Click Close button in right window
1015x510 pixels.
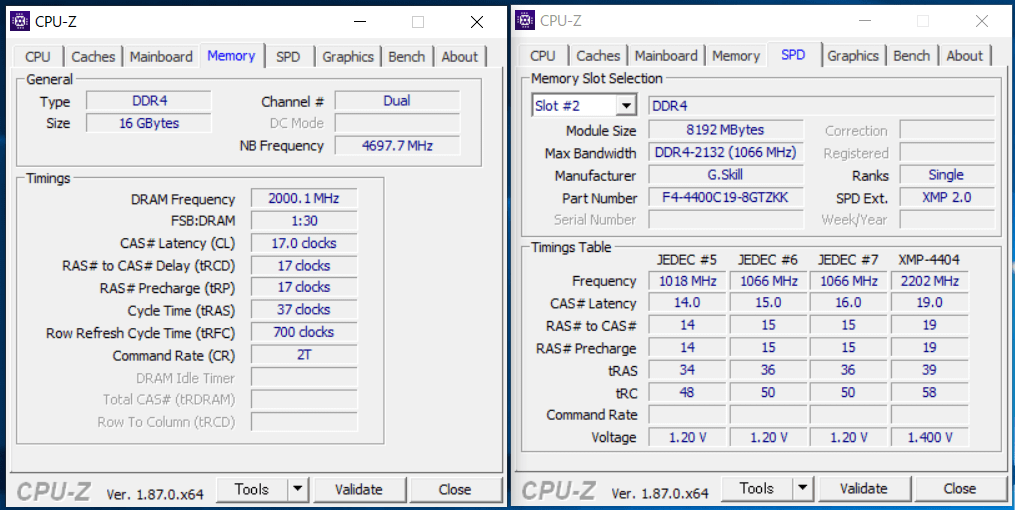[x=960, y=488]
